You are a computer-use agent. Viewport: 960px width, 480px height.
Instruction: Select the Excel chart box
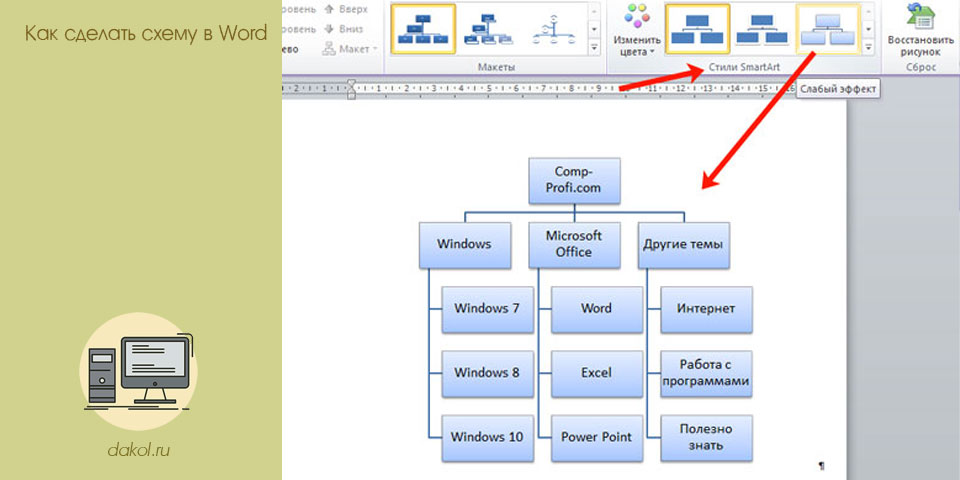(597, 373)
